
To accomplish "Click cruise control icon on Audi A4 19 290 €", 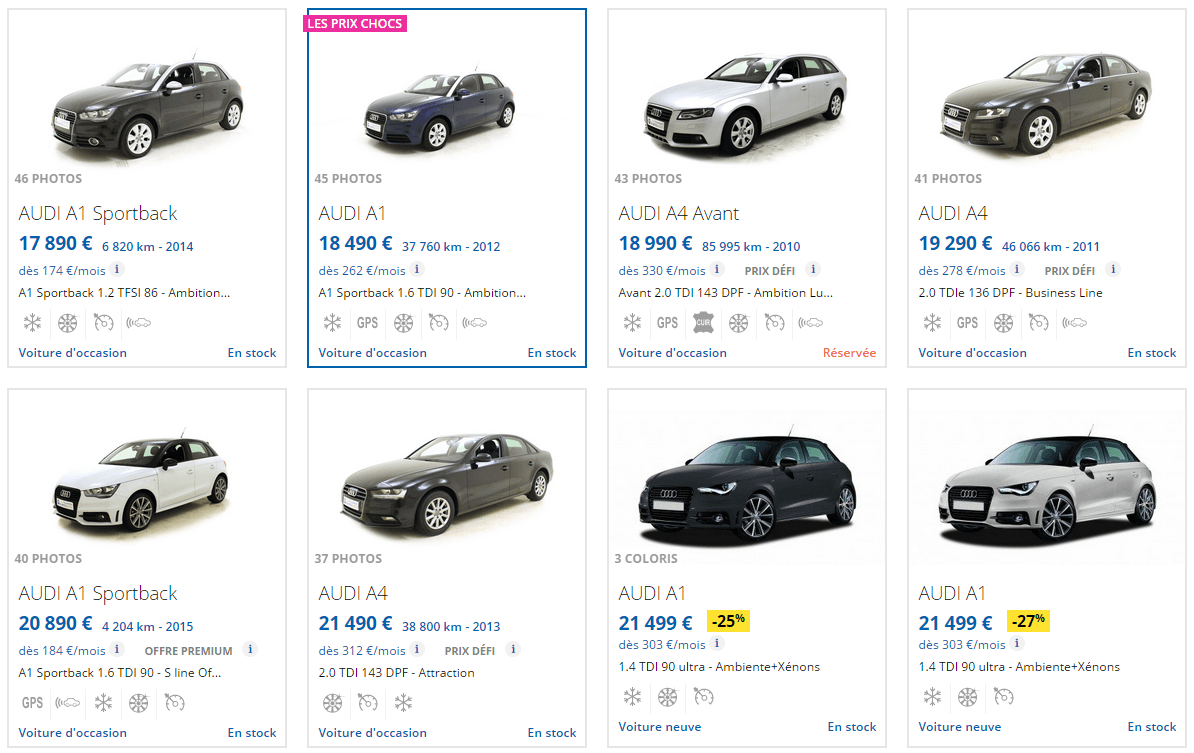I will coord(1038,323).
